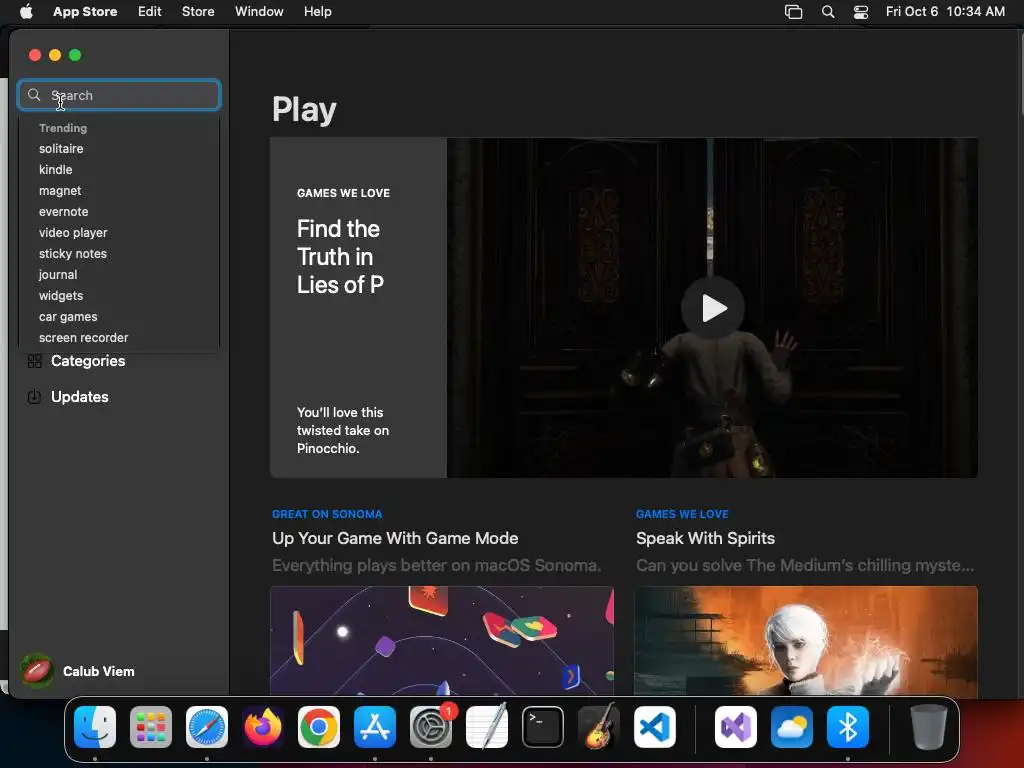This screenshot has width=1024, height=768.
Task: Click the magnifier icon in the search field
Action: [34, 95]
